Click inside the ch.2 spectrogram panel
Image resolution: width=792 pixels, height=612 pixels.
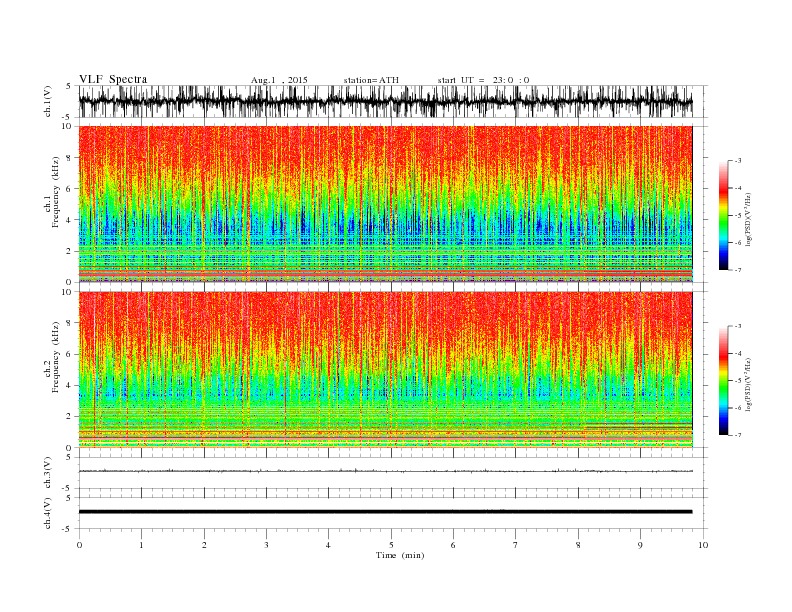click(386, 370)
